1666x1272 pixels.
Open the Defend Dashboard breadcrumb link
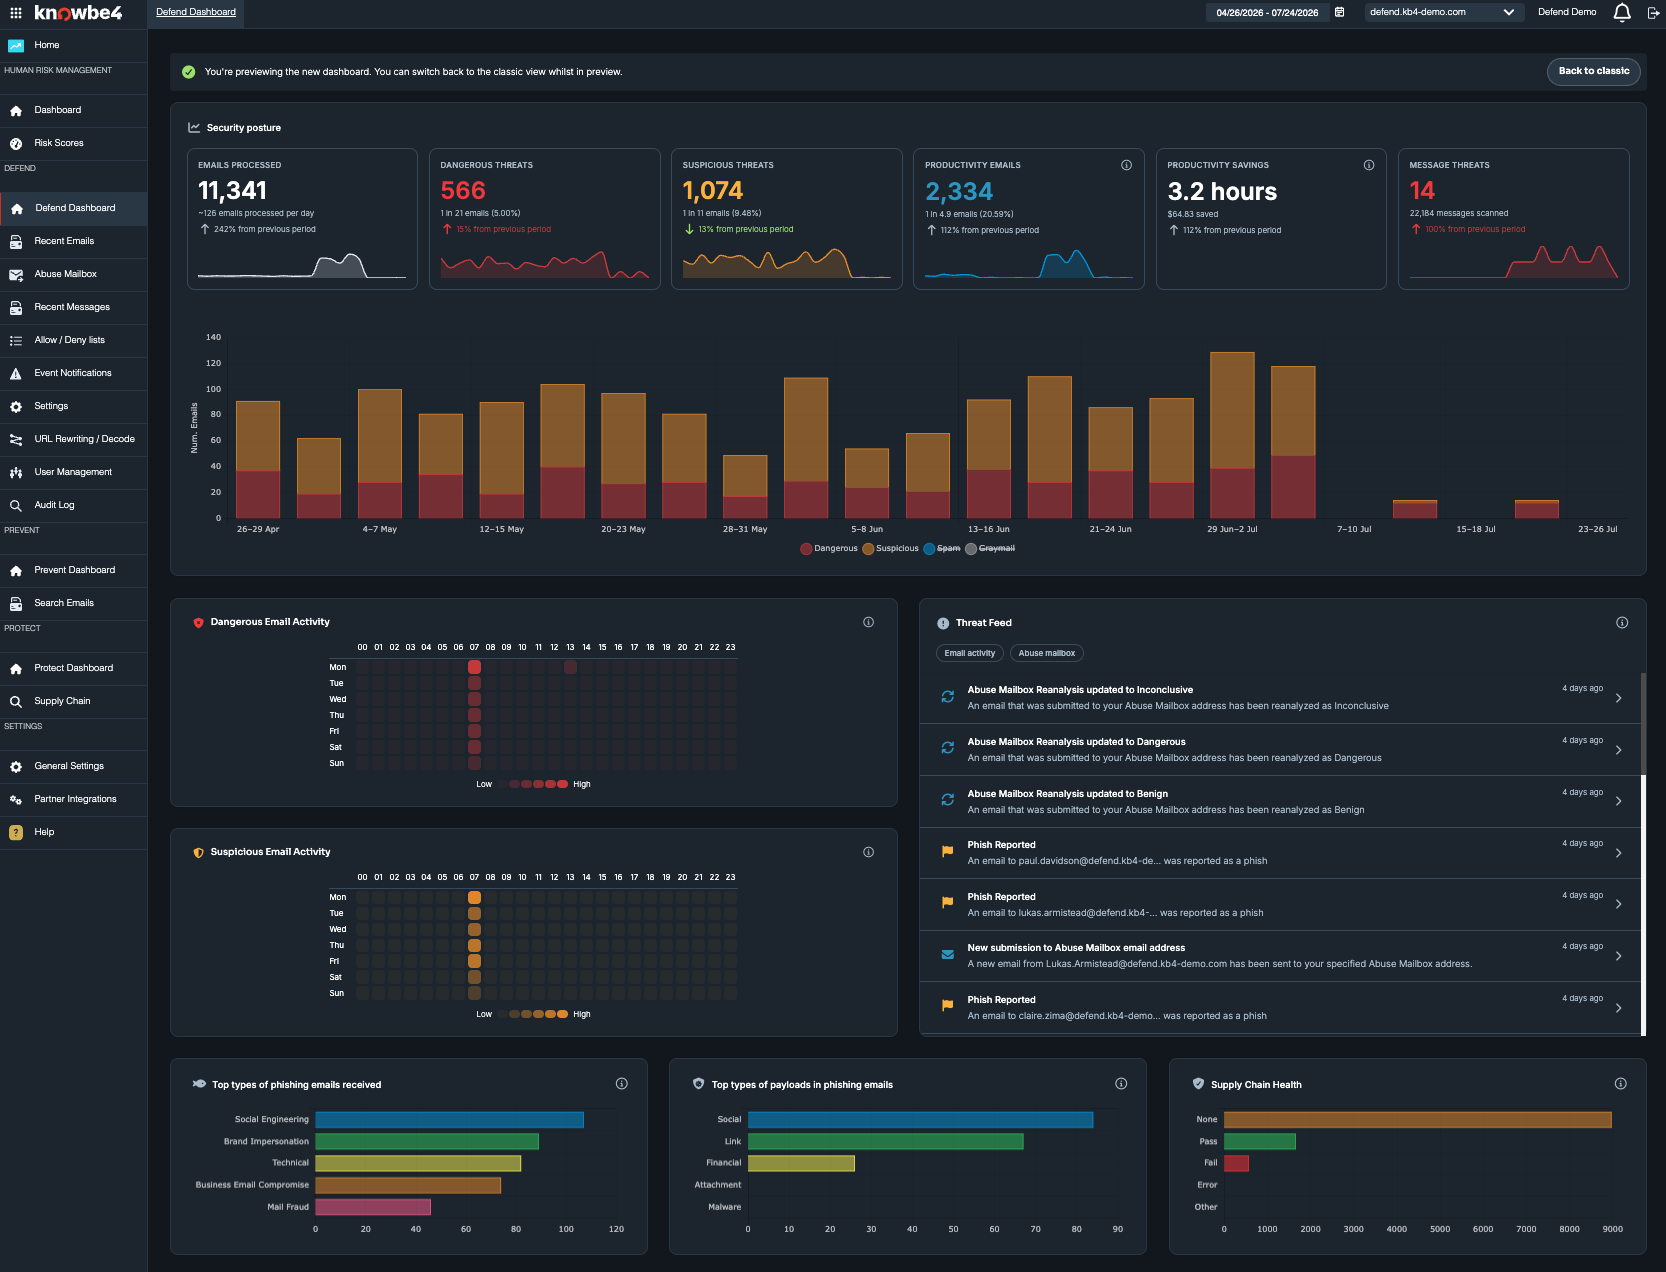[x=196, y=12]
